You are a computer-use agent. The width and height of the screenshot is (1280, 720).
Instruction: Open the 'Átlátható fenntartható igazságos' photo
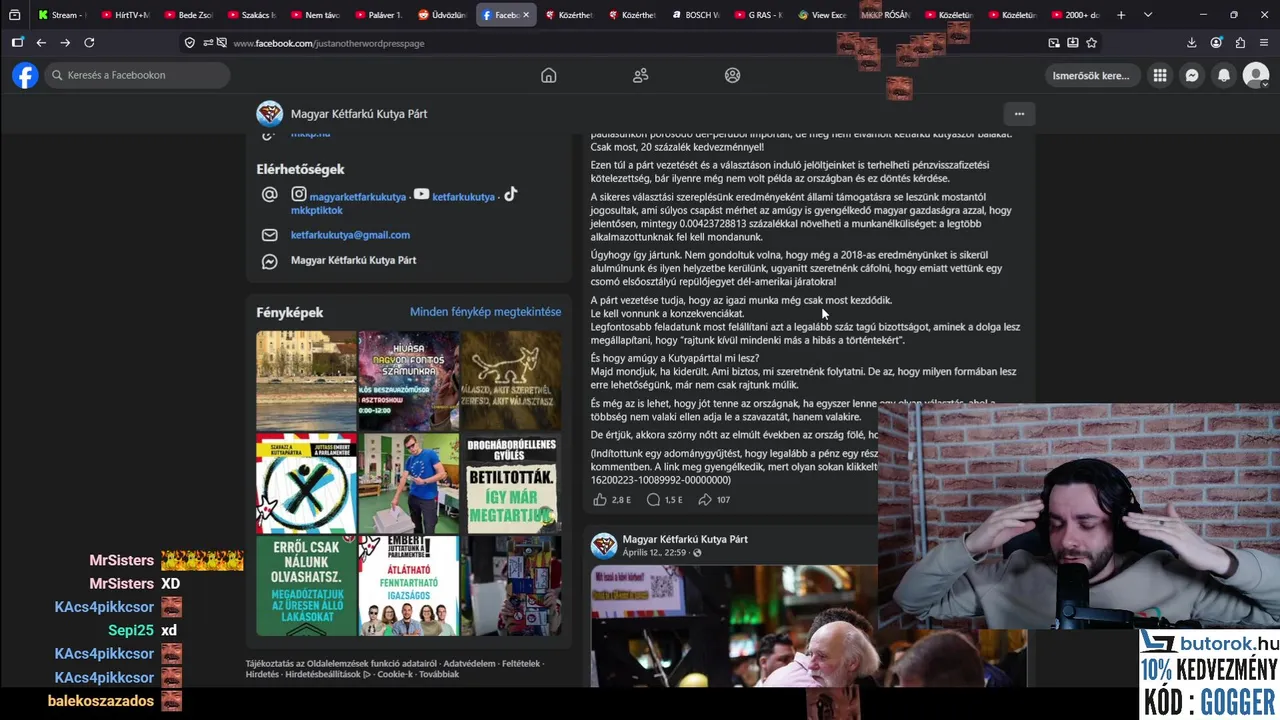pyautogui.click(x=409, y=585)
